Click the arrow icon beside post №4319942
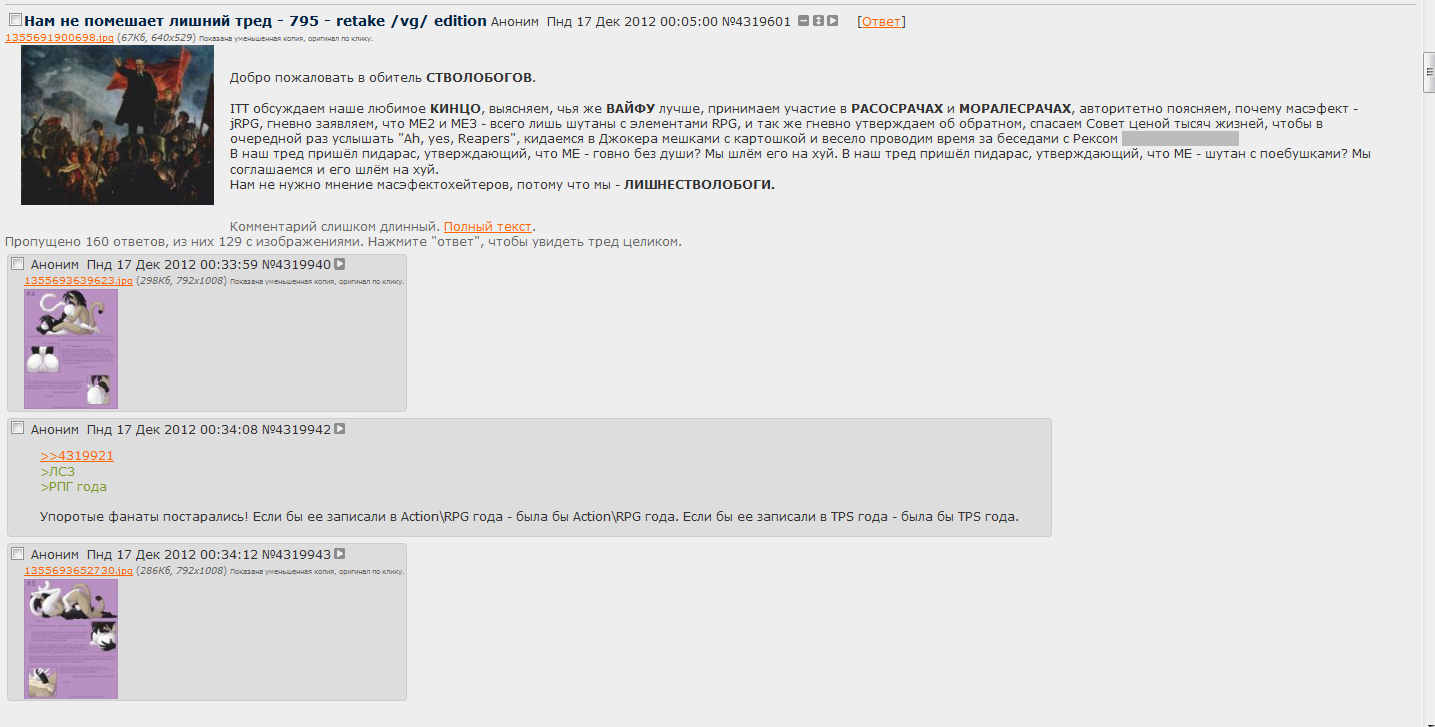 click(339, 429)
